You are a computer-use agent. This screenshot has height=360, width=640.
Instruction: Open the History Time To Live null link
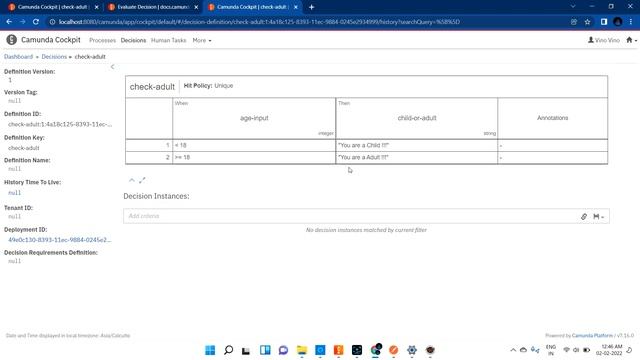pyautogui.click(x=14, y=193)
